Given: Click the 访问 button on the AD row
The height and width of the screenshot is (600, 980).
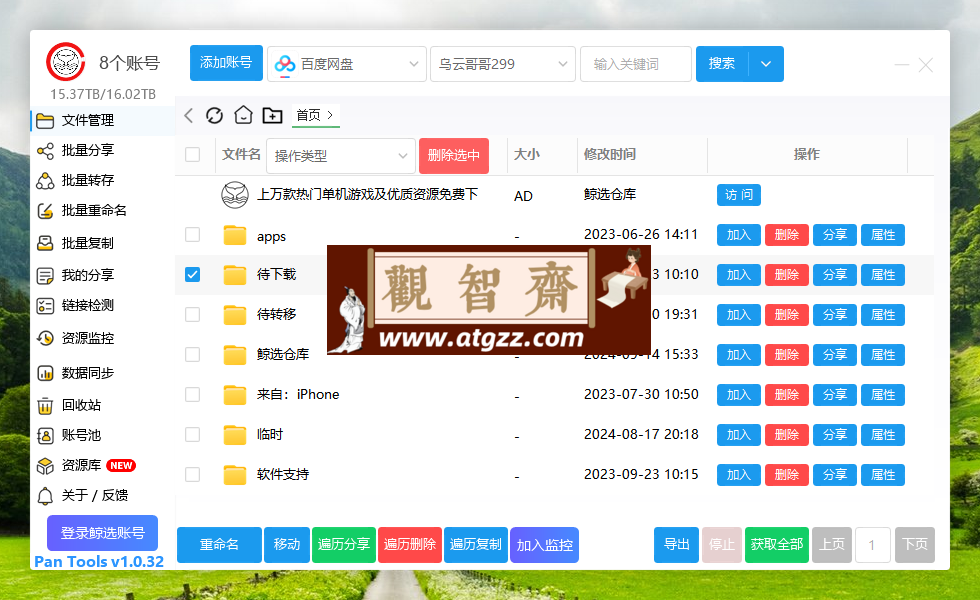Looking at the screenshot, I should (x=739, y=195).
